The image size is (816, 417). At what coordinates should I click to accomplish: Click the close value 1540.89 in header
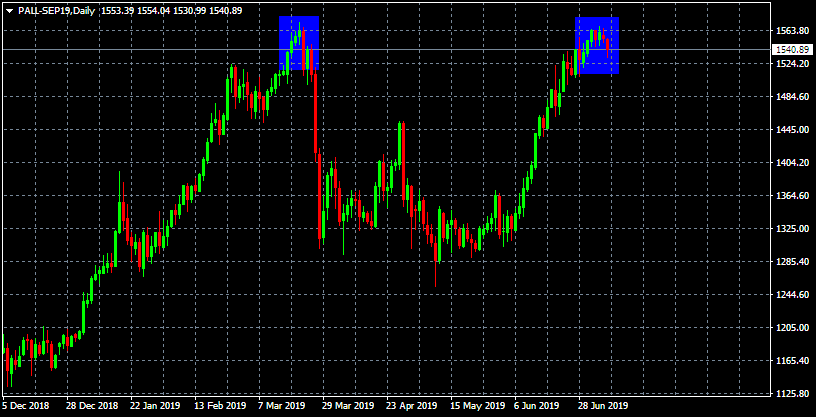[225, 10]
